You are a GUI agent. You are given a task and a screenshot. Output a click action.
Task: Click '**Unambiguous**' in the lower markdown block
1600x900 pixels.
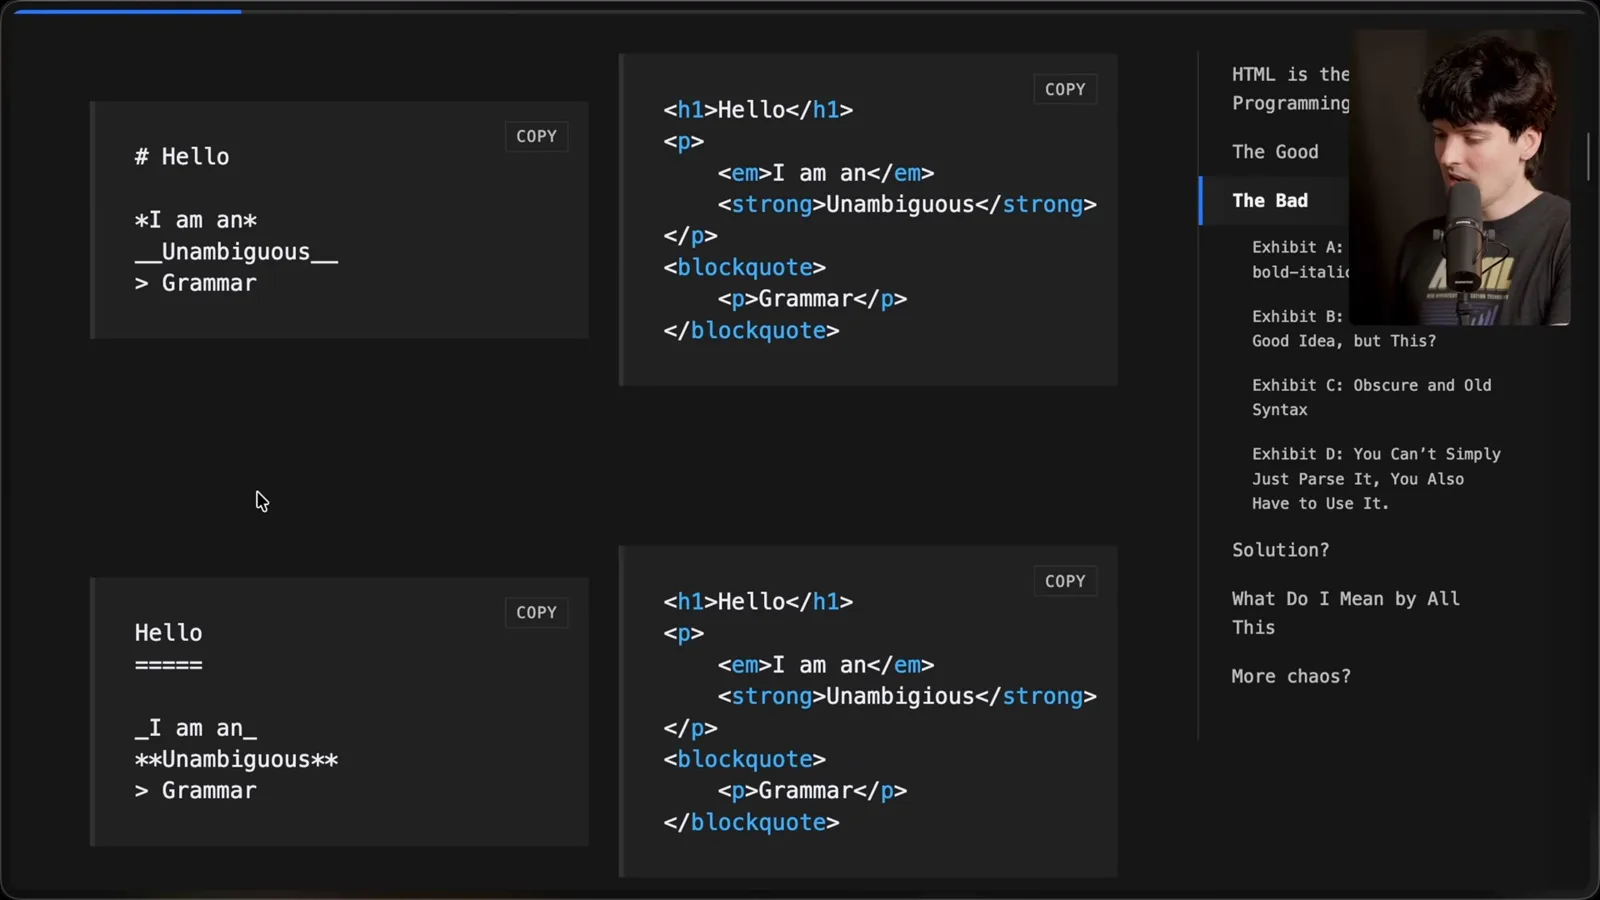(x=236, y=760)
